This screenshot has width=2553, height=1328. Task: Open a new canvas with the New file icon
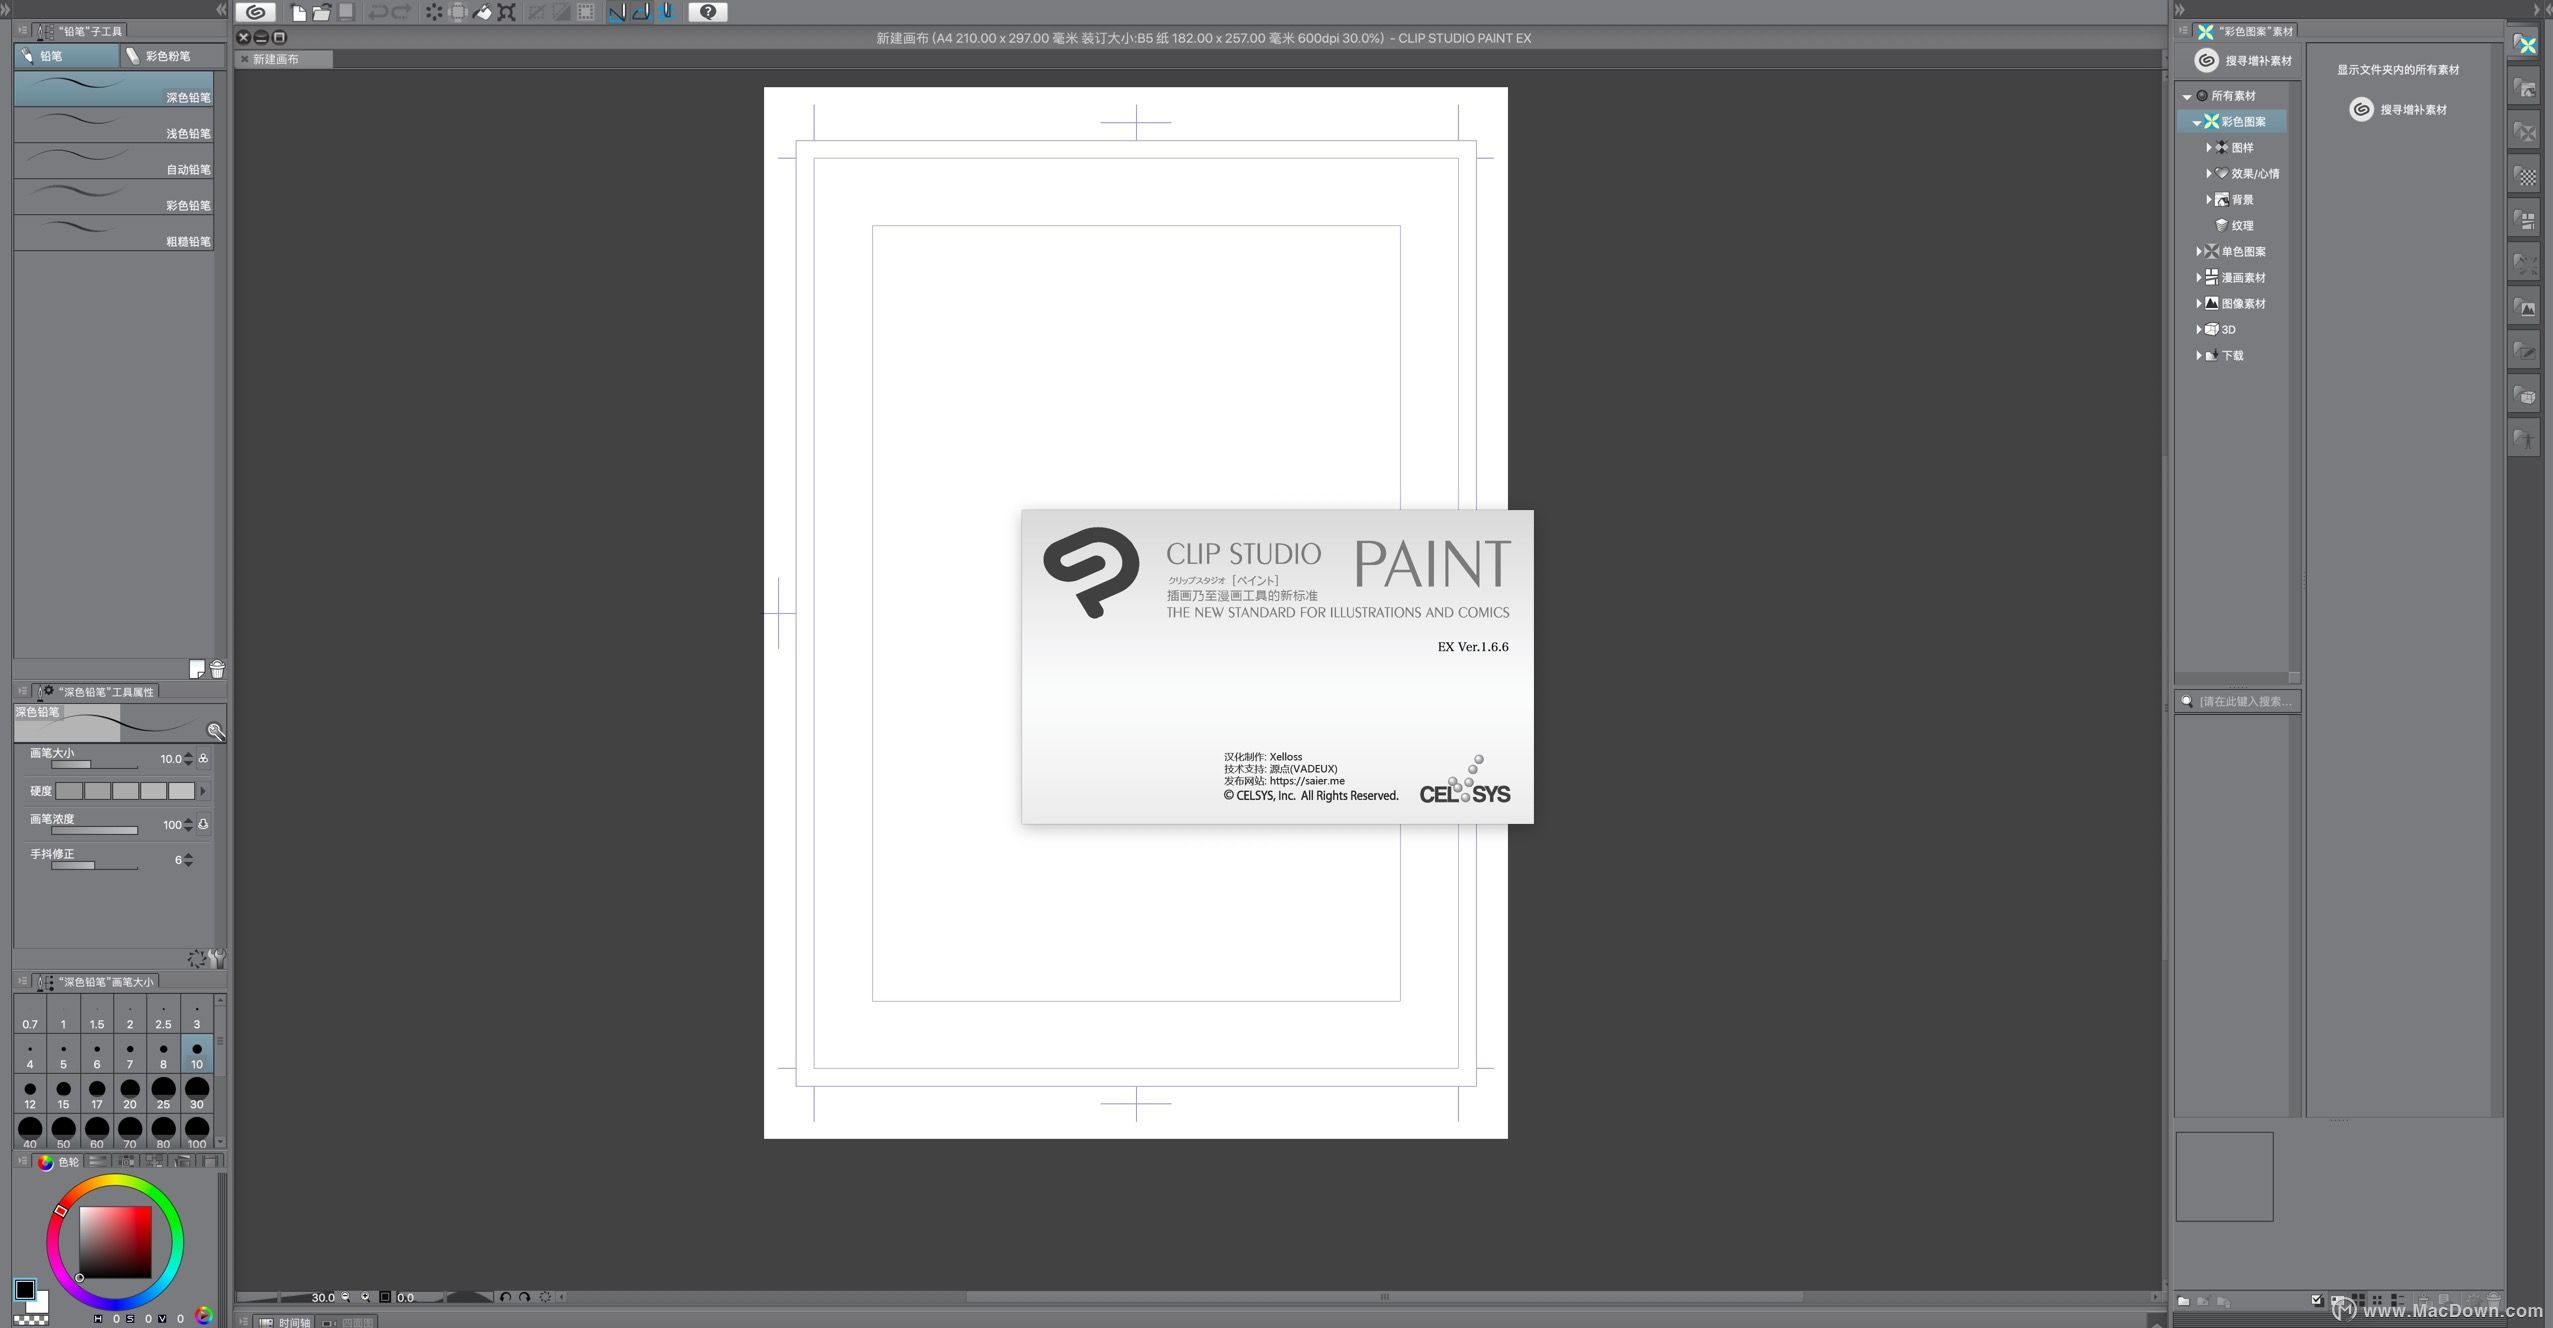[x=298, y=11]
